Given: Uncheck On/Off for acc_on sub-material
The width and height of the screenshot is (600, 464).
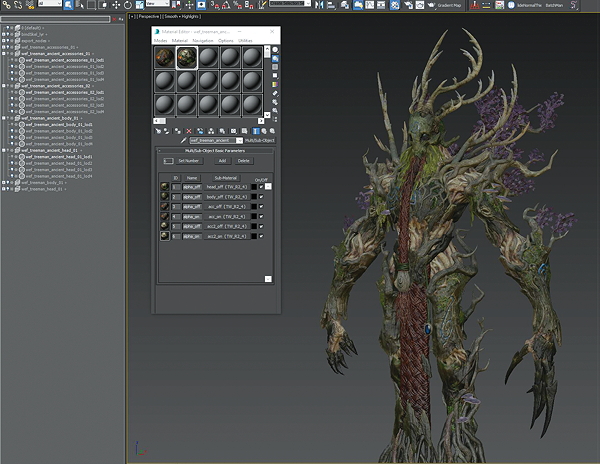Looking at the screenshot, I should (261, 217).
